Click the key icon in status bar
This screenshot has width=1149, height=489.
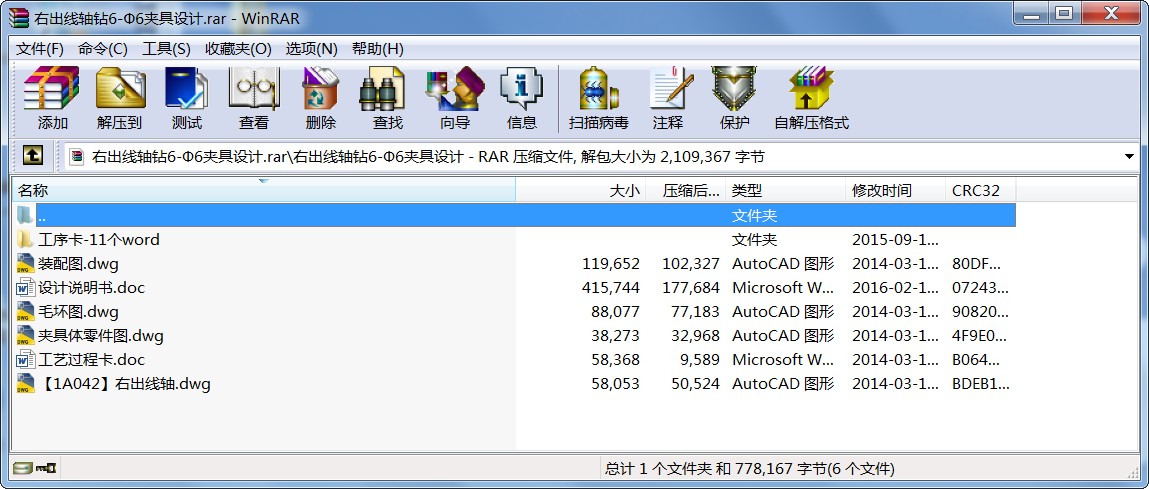(x=47, y=468)
